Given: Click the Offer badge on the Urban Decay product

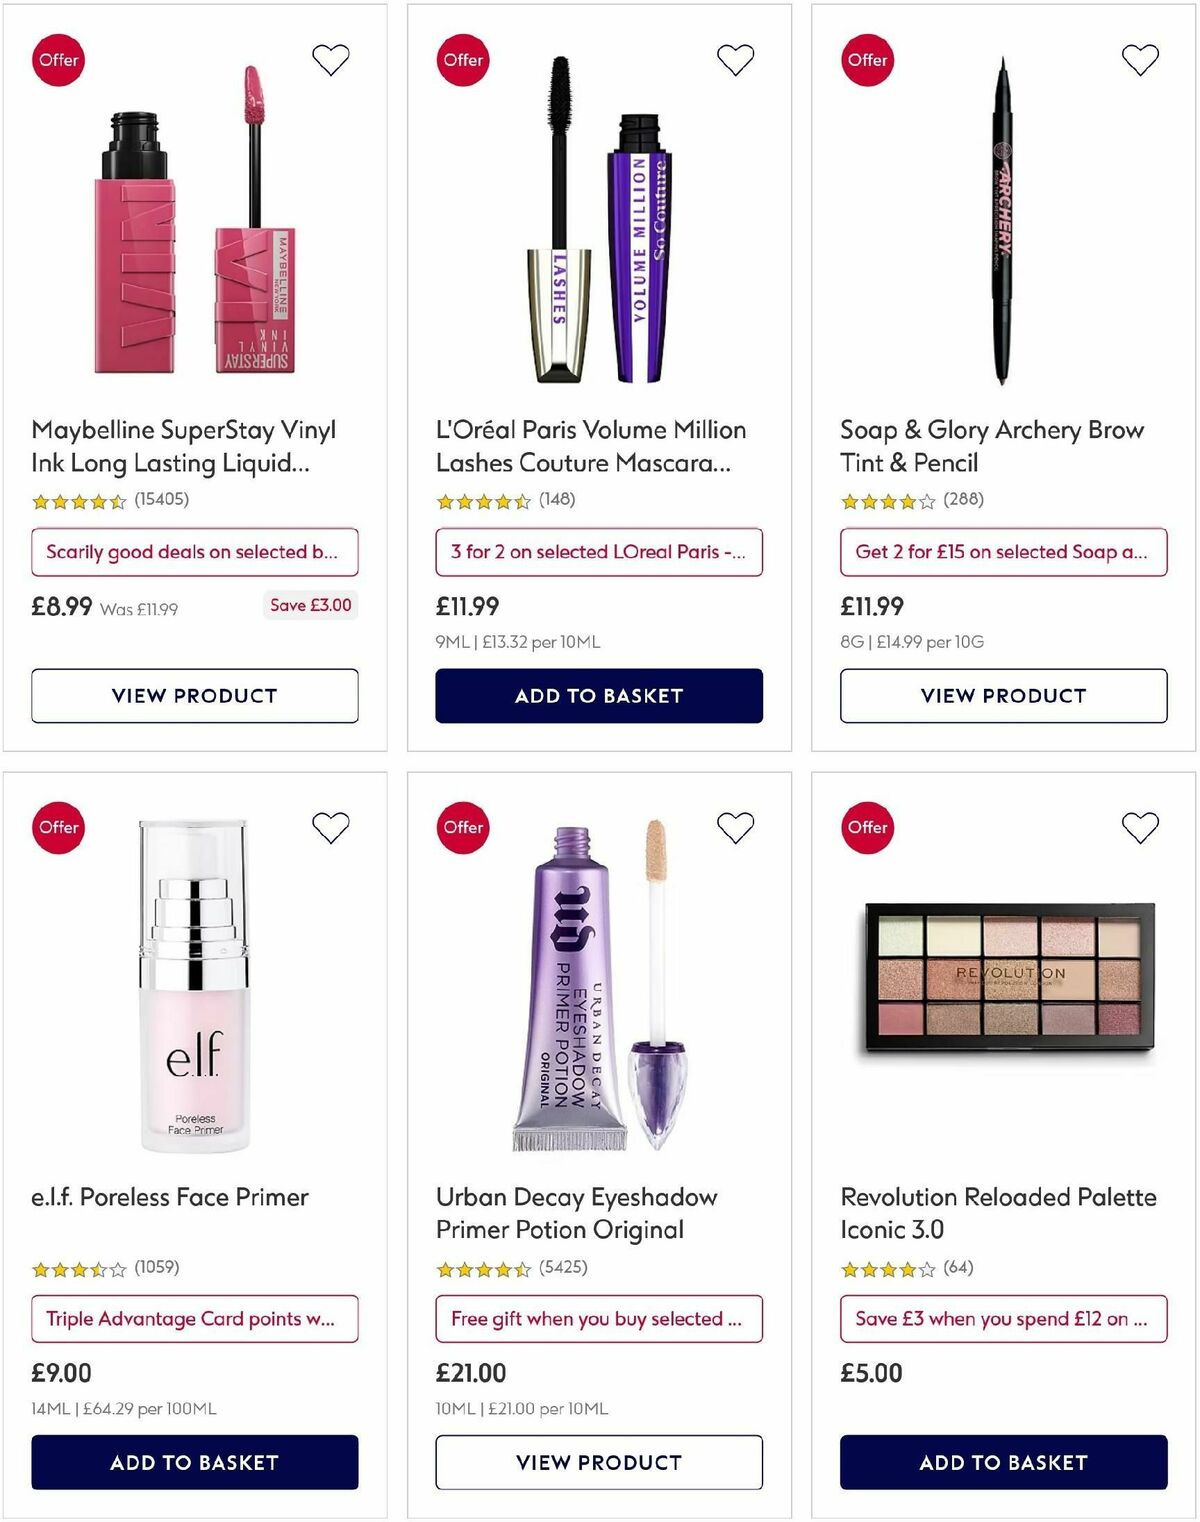Looking at the screenshot, I should pos(462,827).
